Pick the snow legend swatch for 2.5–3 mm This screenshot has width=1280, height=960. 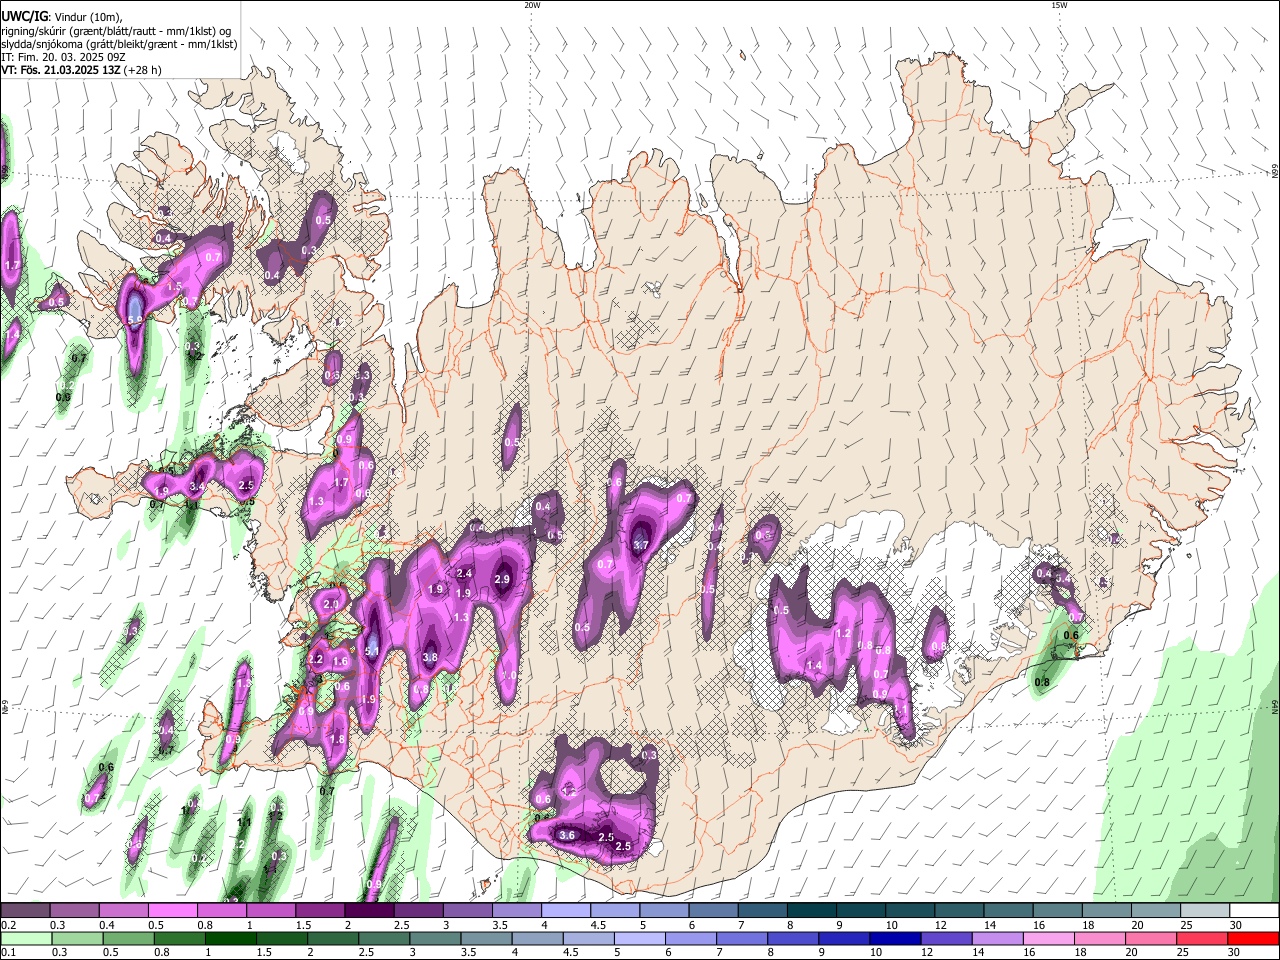[x=418, y=911]
